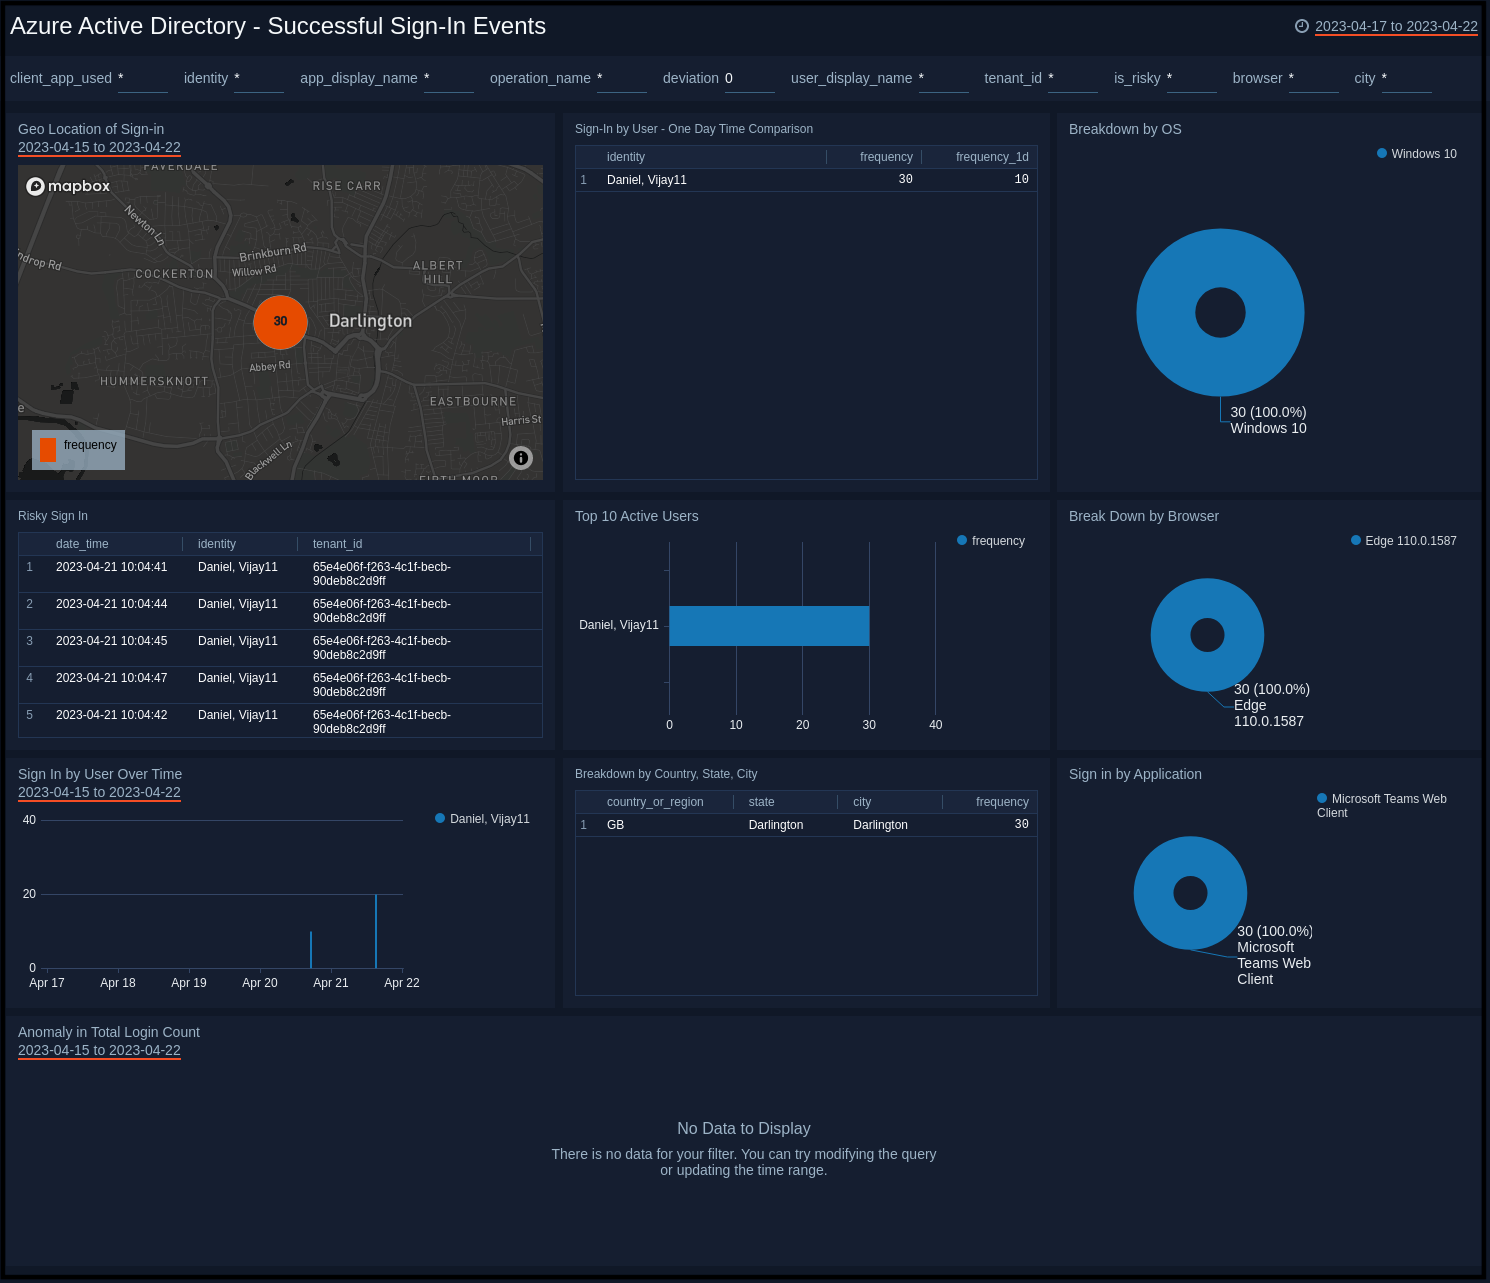Viewport: 1490px width, 1283px height.
Task: Edit the deviation filter value
Action: point(750,79)
